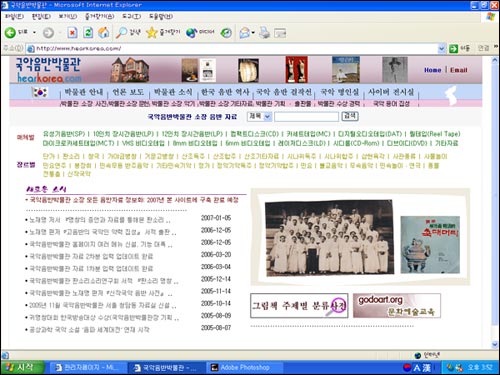Viewport: 500px width, 375px height.
Task: Click the Back arrow toolbar icon
Action: coord(10,32)
